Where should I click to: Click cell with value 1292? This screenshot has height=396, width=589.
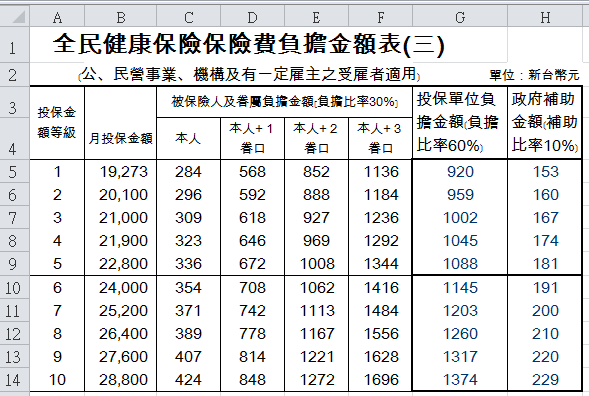coord(381,240)
